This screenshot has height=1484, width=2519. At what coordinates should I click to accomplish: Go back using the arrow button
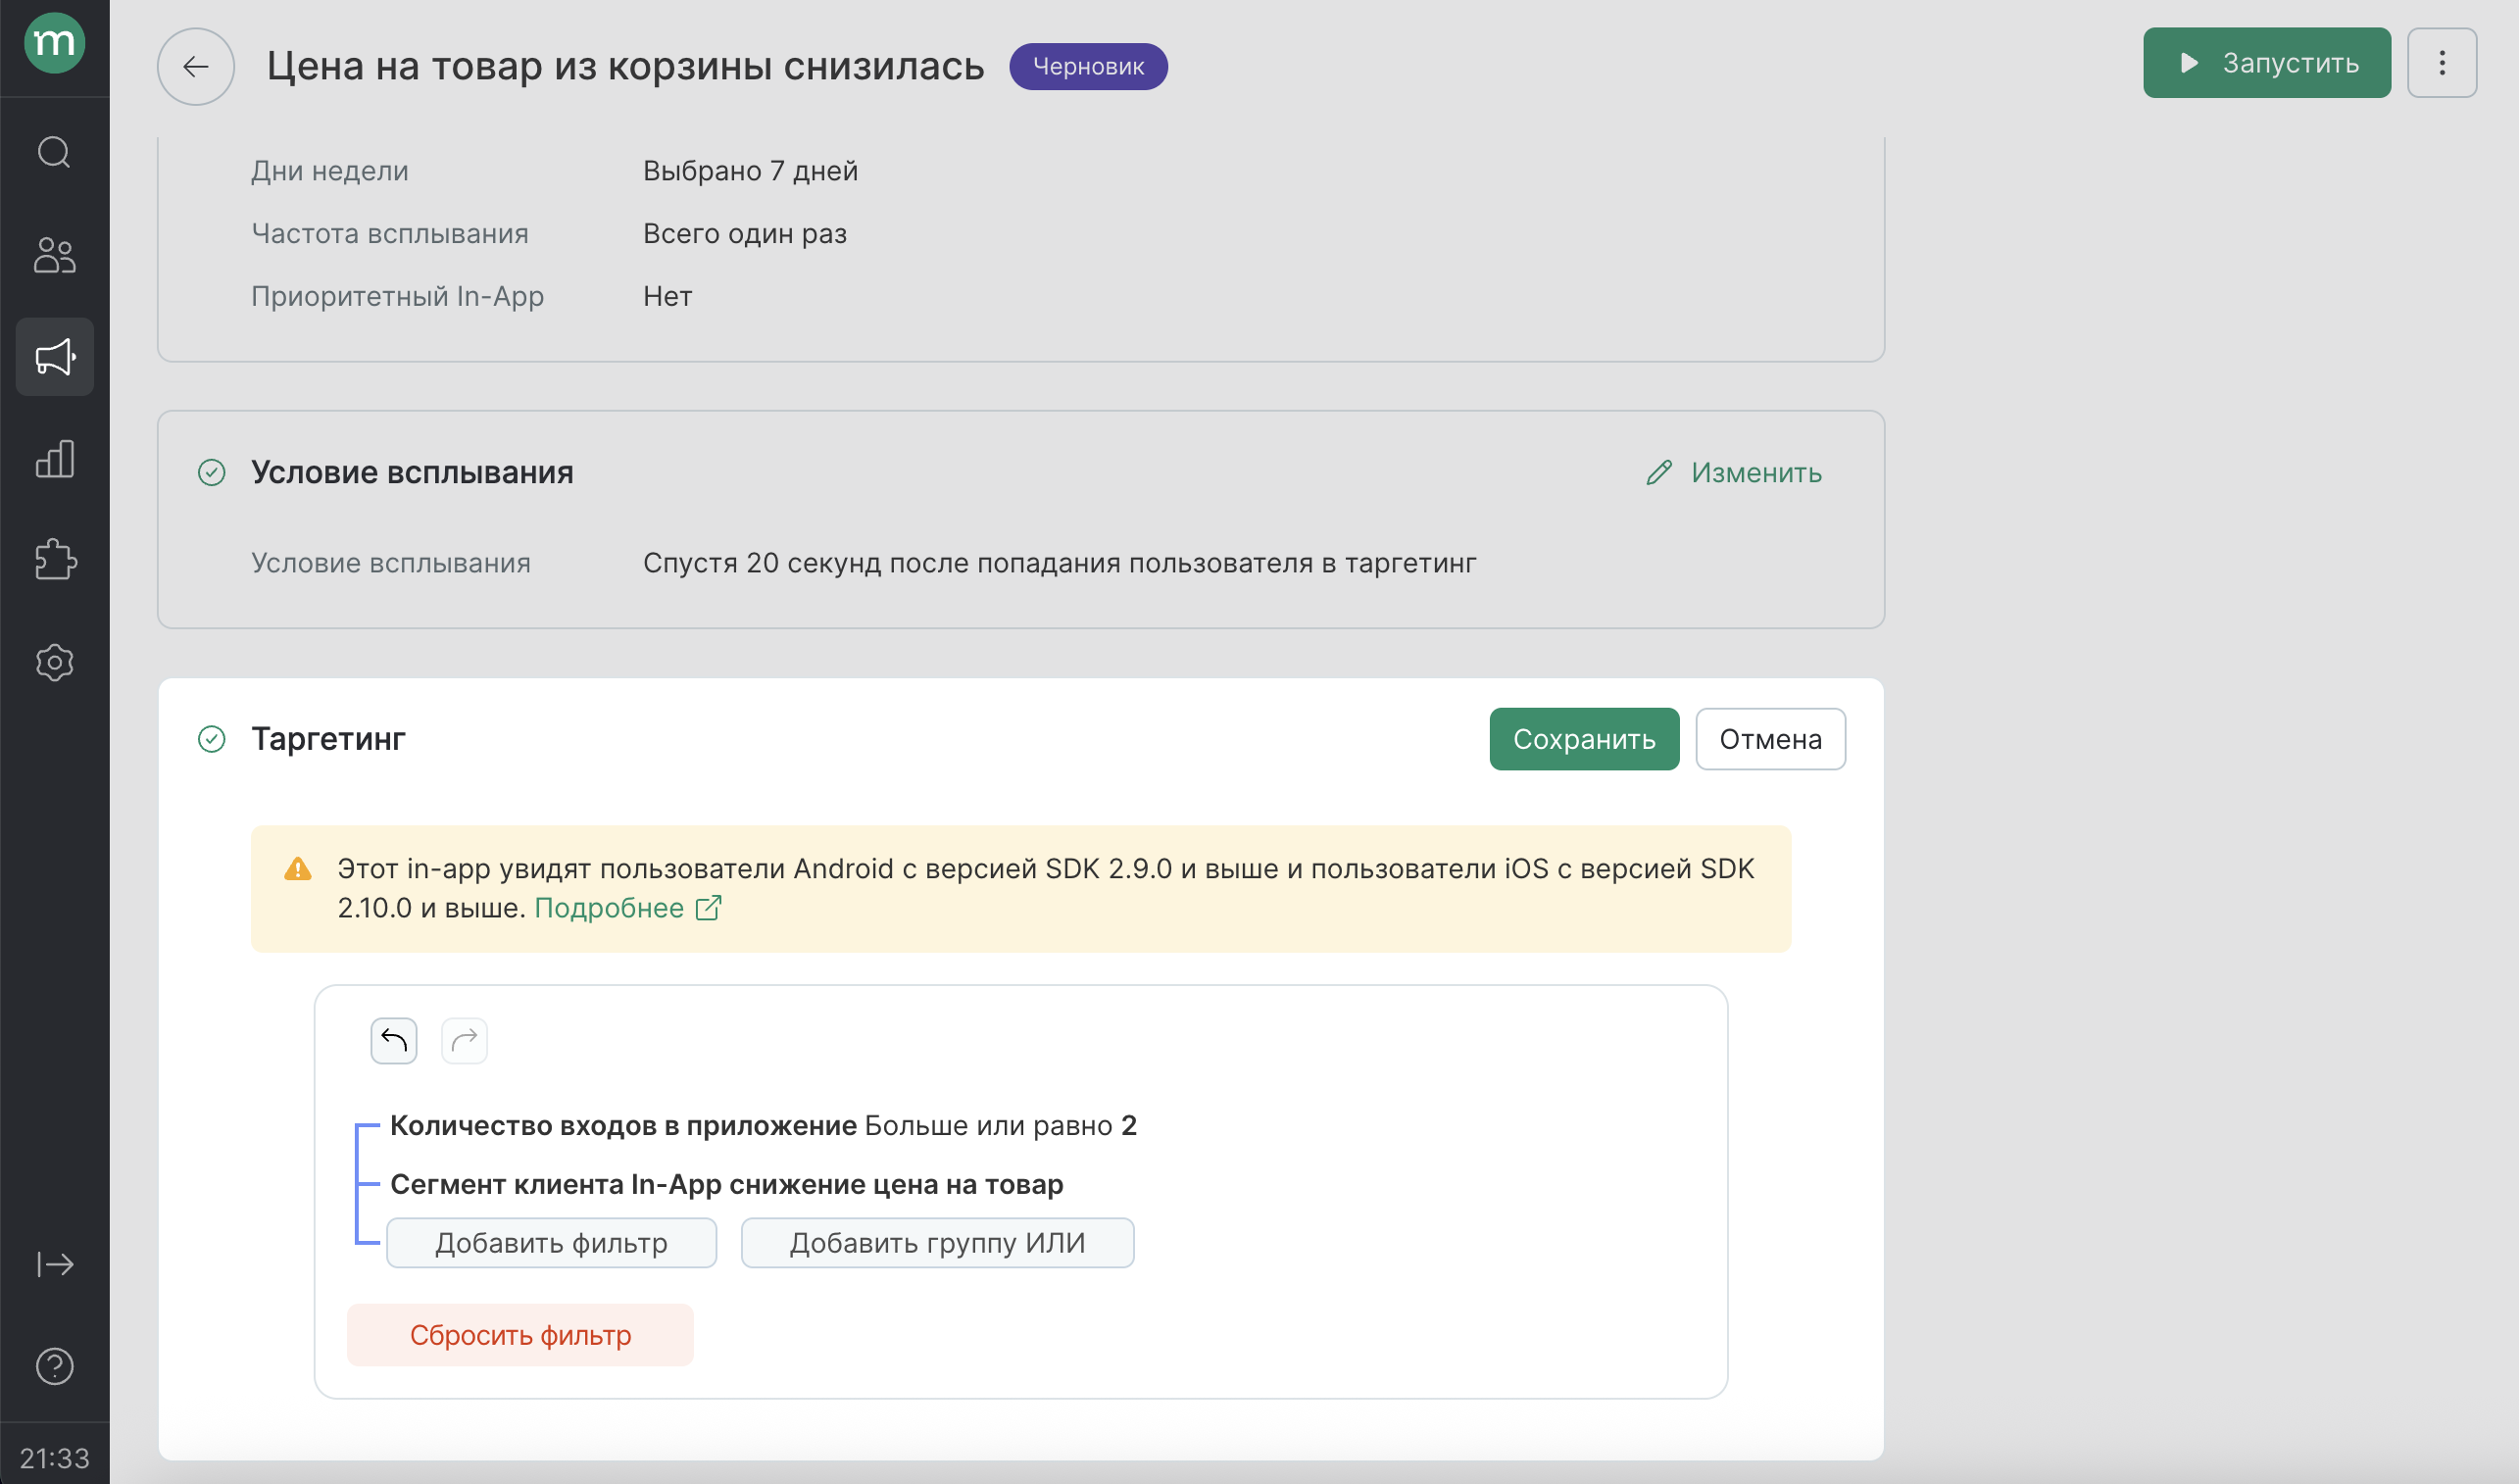pyautogui.click(x=196, y=67)
